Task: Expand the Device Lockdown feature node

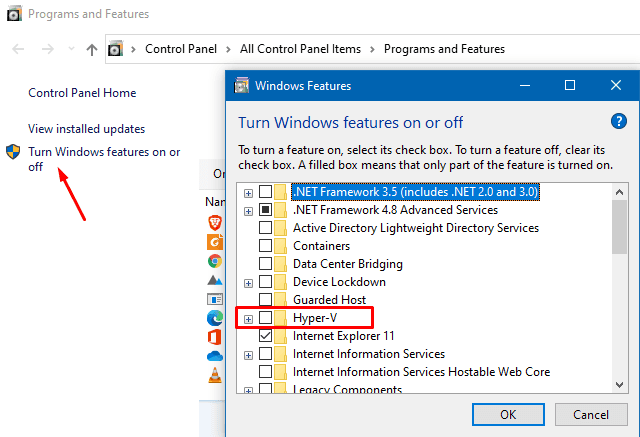Action: click(248, 282)
